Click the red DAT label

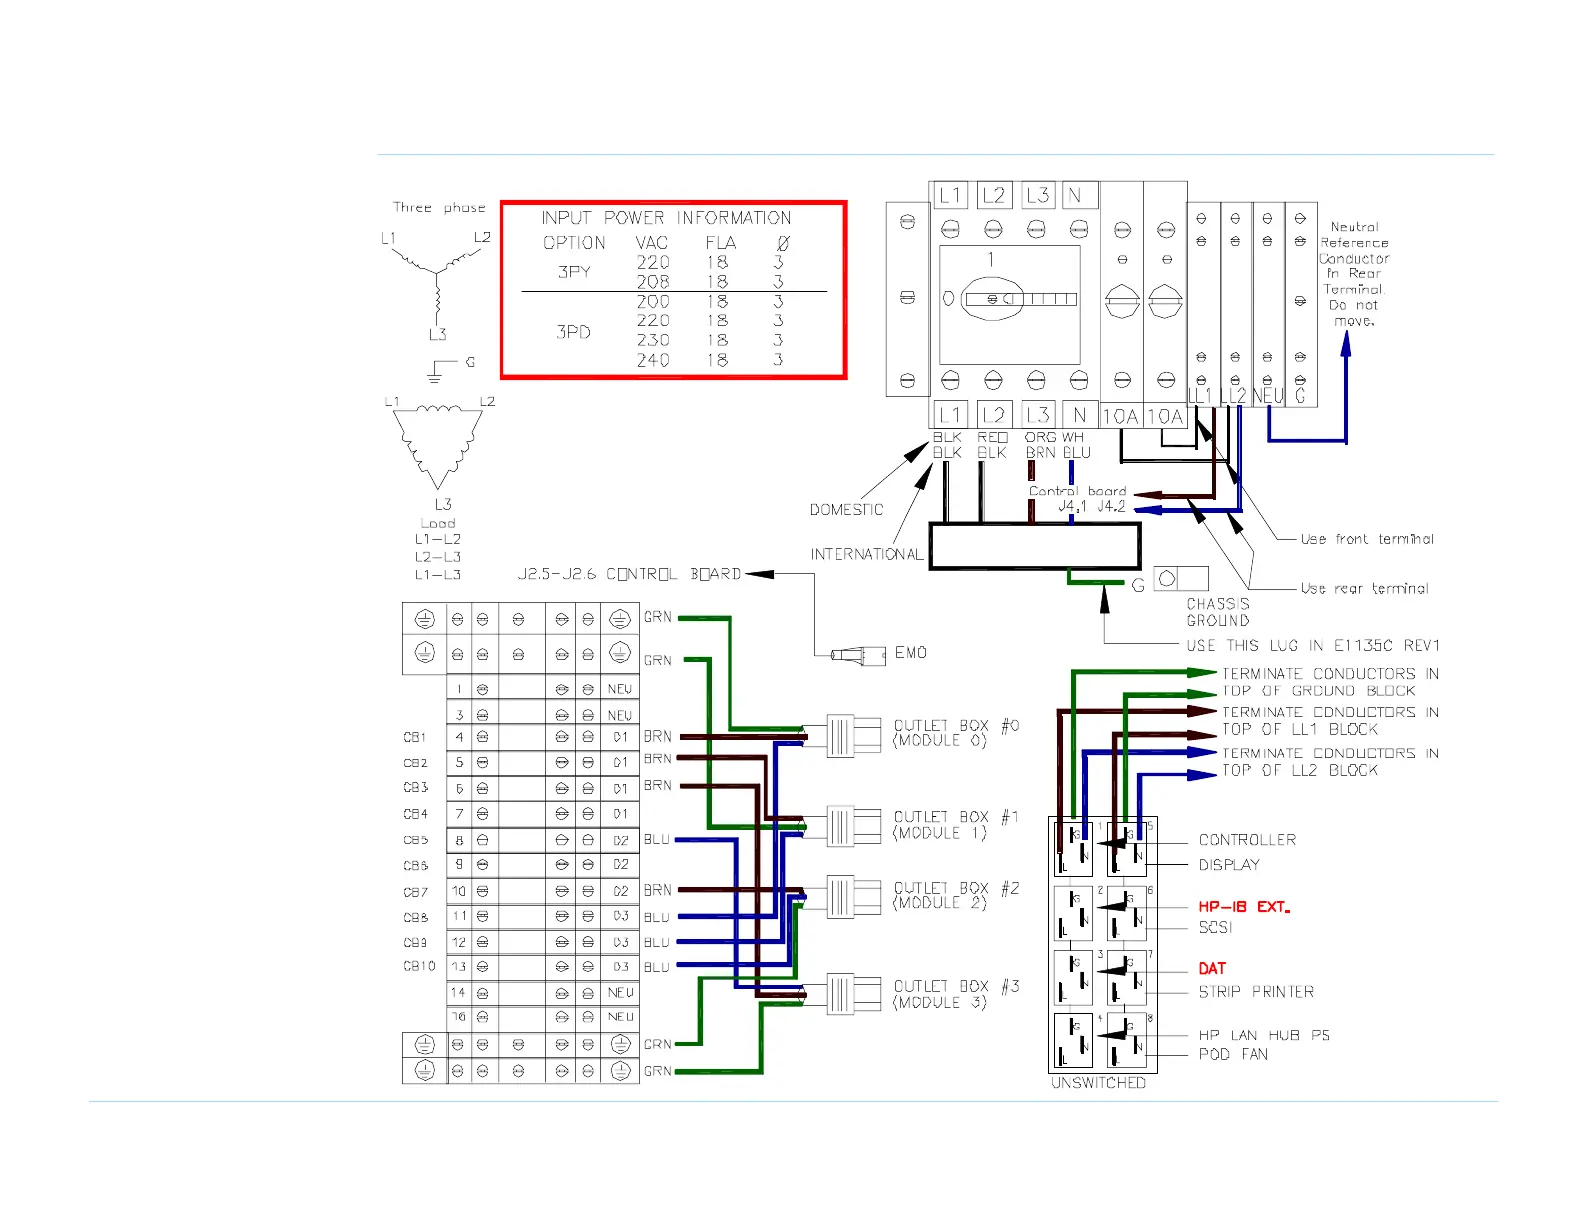1212,969
